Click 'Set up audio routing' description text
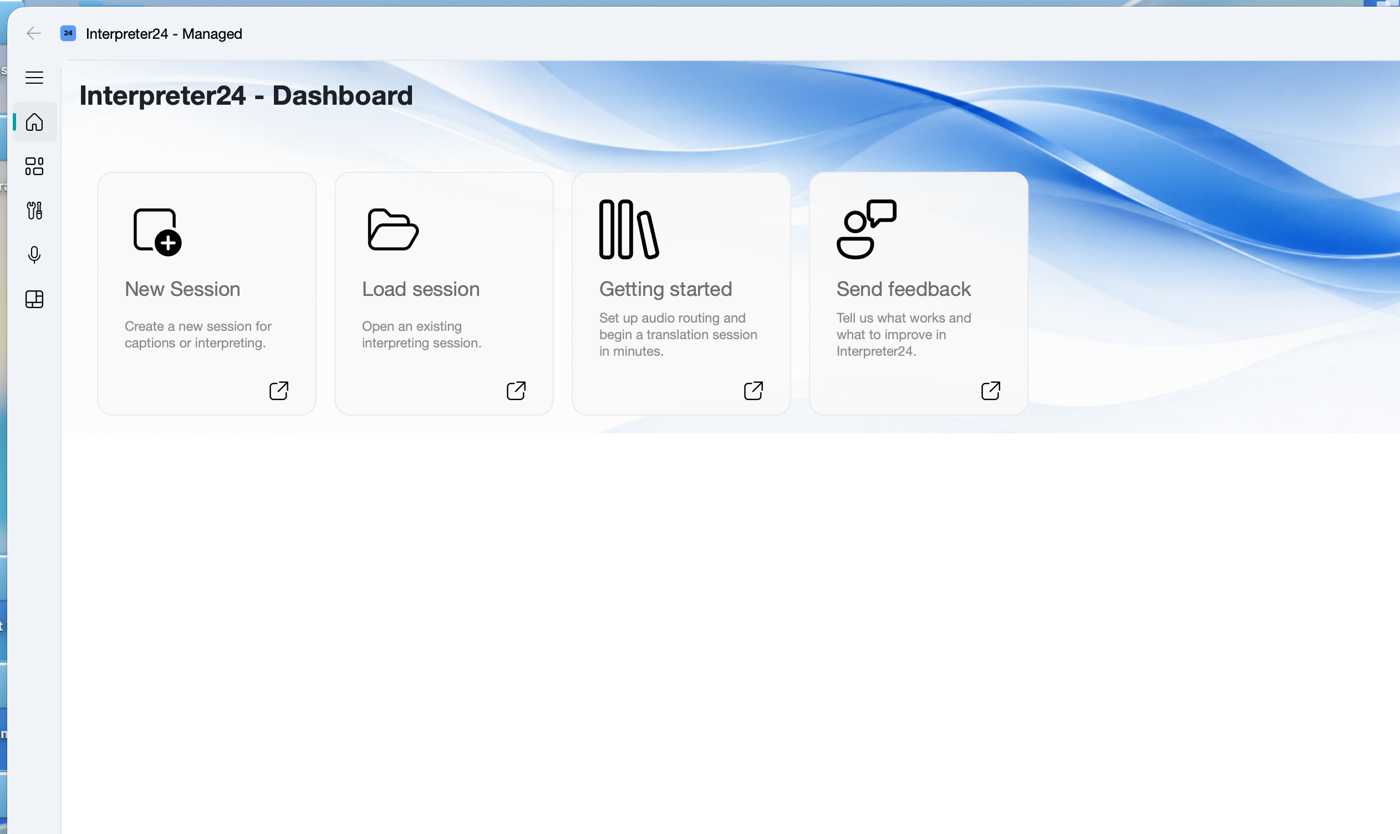Image resolution: width=1400 pixels, height=834 pixels. pyautogui.click(x=678, y=335)
